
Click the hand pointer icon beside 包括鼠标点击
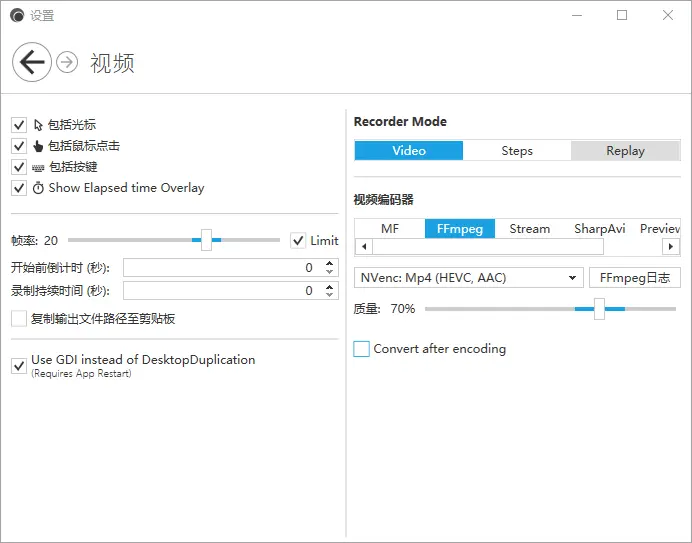[x=38, y=146]
